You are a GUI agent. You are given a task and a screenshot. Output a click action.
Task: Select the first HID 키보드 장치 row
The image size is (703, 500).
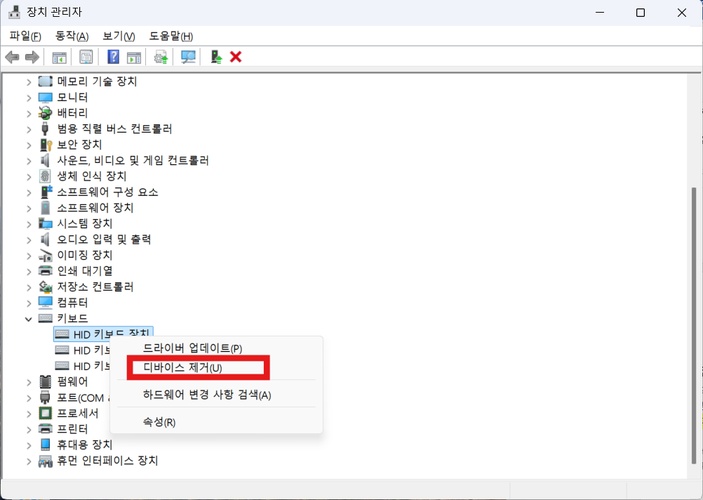tap(103, 334)
